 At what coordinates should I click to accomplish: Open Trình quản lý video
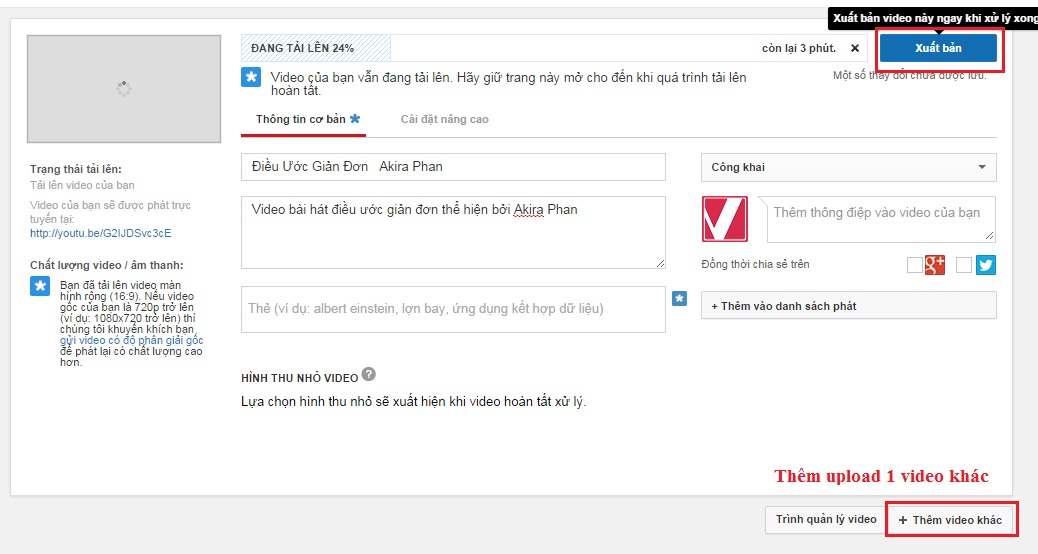(x=826, y=519)
